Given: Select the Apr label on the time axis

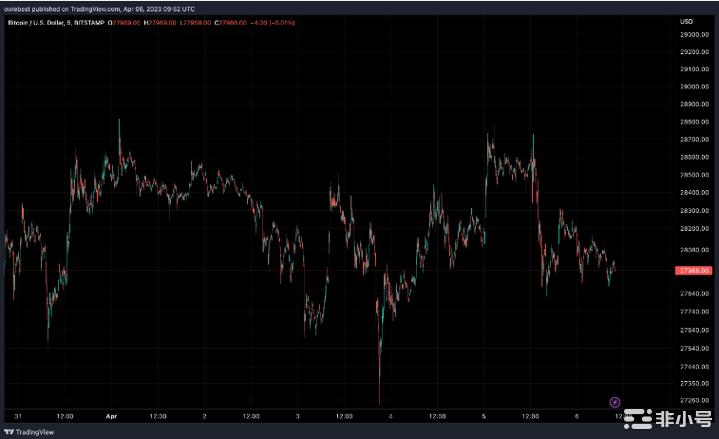Looking at the screenshot, I should (111, 413).
